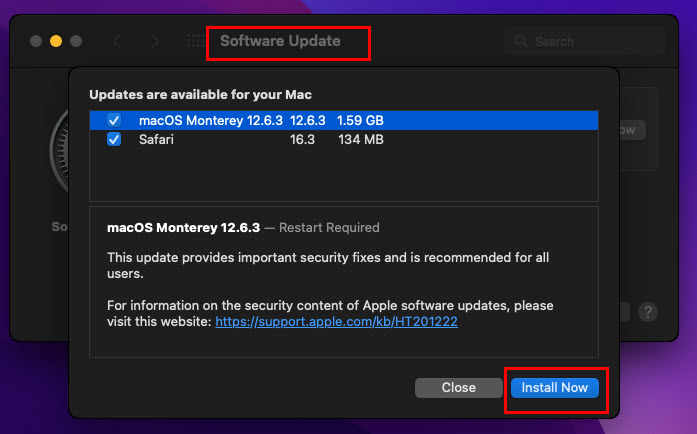The width and height of the screenshot is (697, 434).
Task: Select the Safari 16.3 update row
Action: pyautogui.click(x=344, y=140)
